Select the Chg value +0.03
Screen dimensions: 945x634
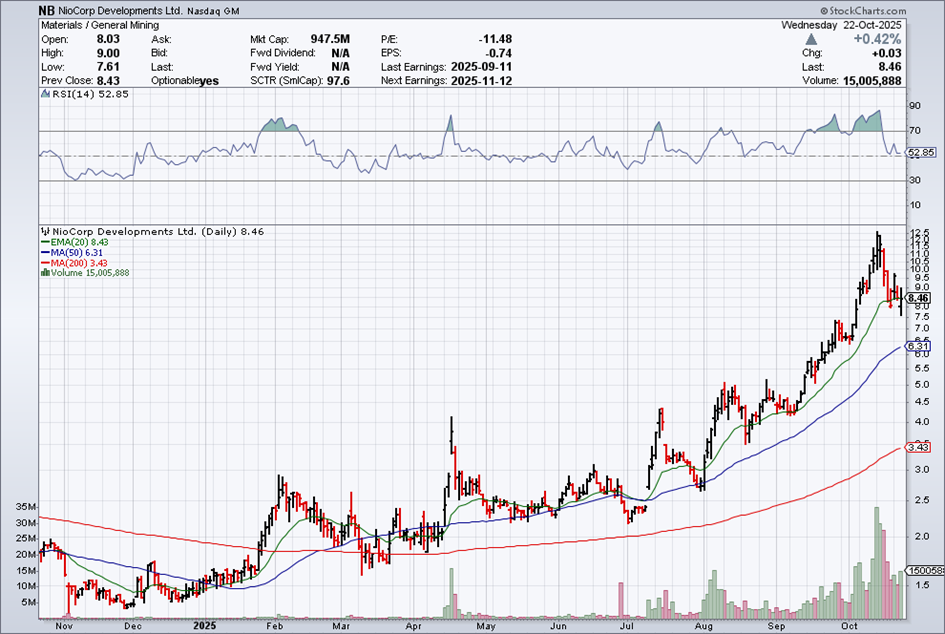point(887,53)
